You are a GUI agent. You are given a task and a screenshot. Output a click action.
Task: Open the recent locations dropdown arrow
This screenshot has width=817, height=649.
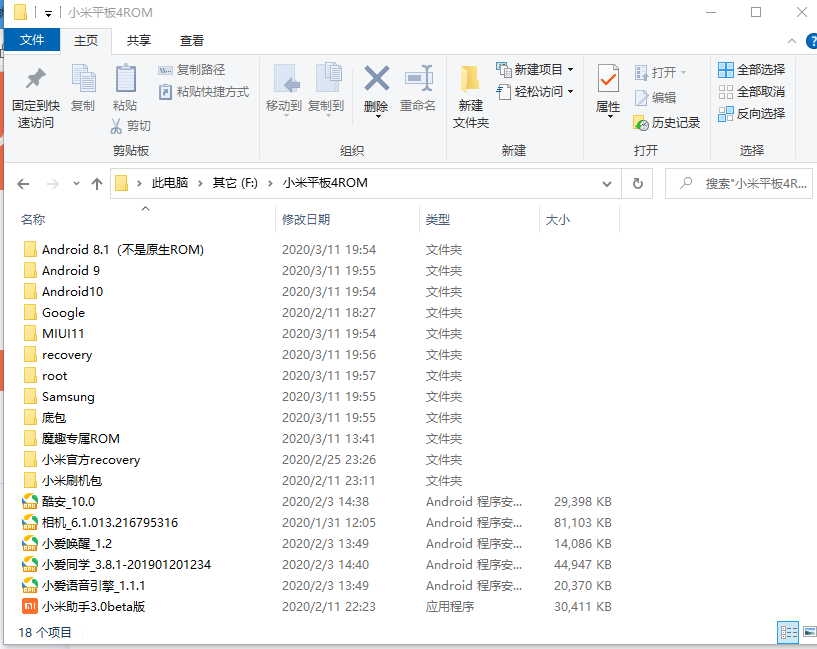77,183
